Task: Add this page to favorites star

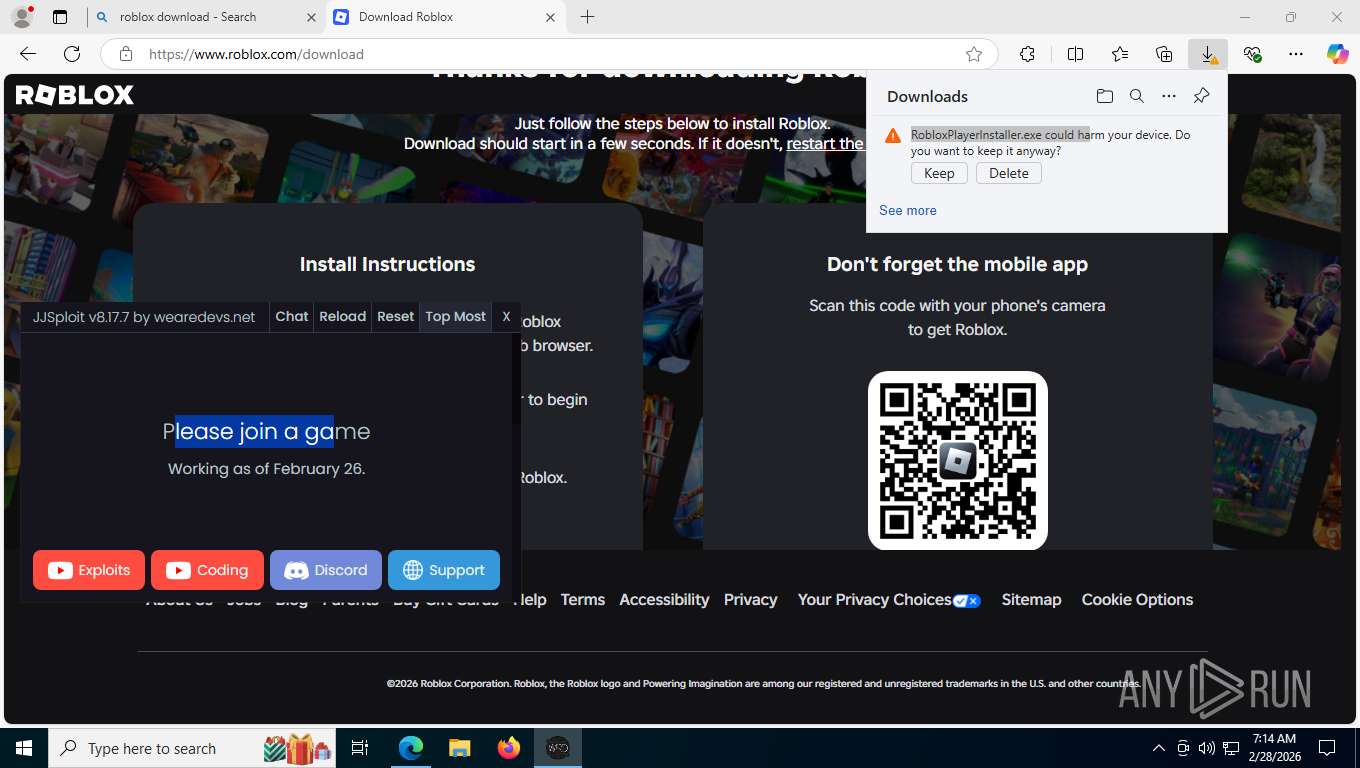Action: coord(974,54)
